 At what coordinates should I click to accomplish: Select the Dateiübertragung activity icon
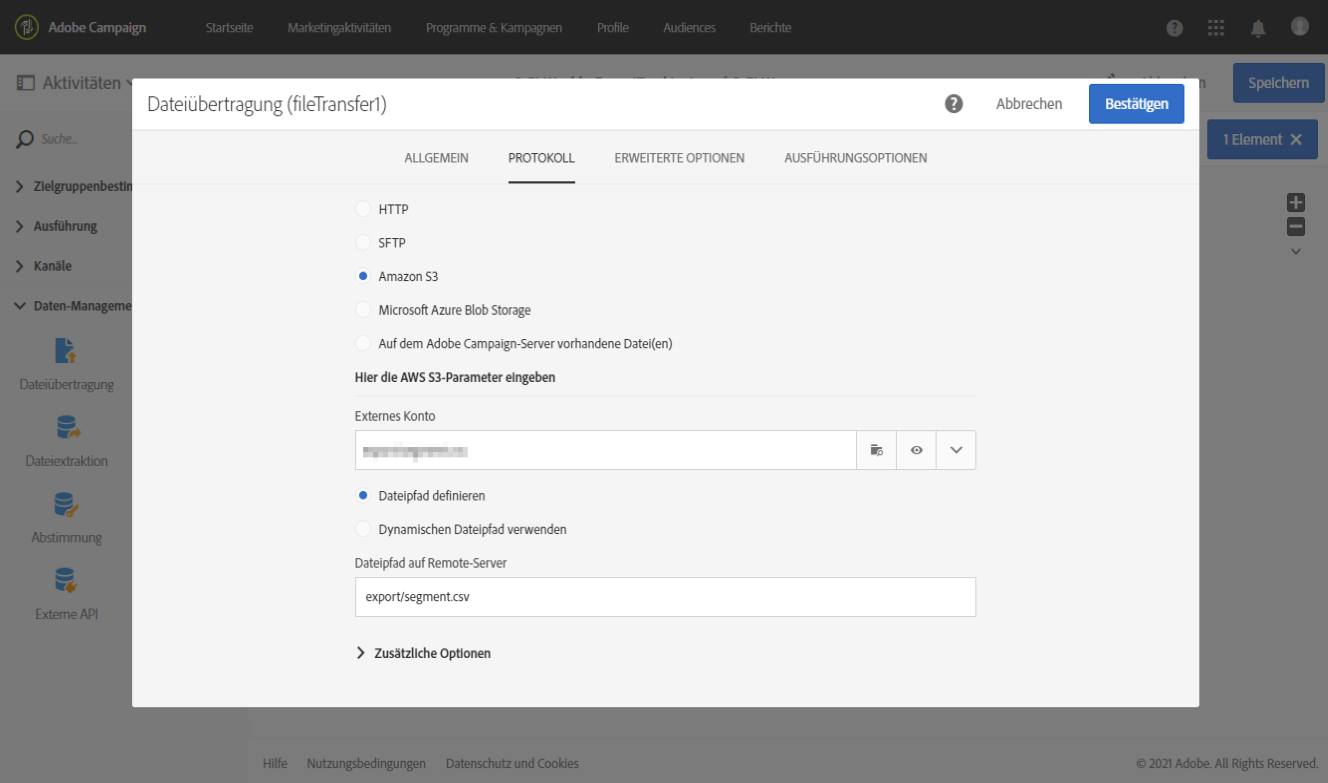66,350
